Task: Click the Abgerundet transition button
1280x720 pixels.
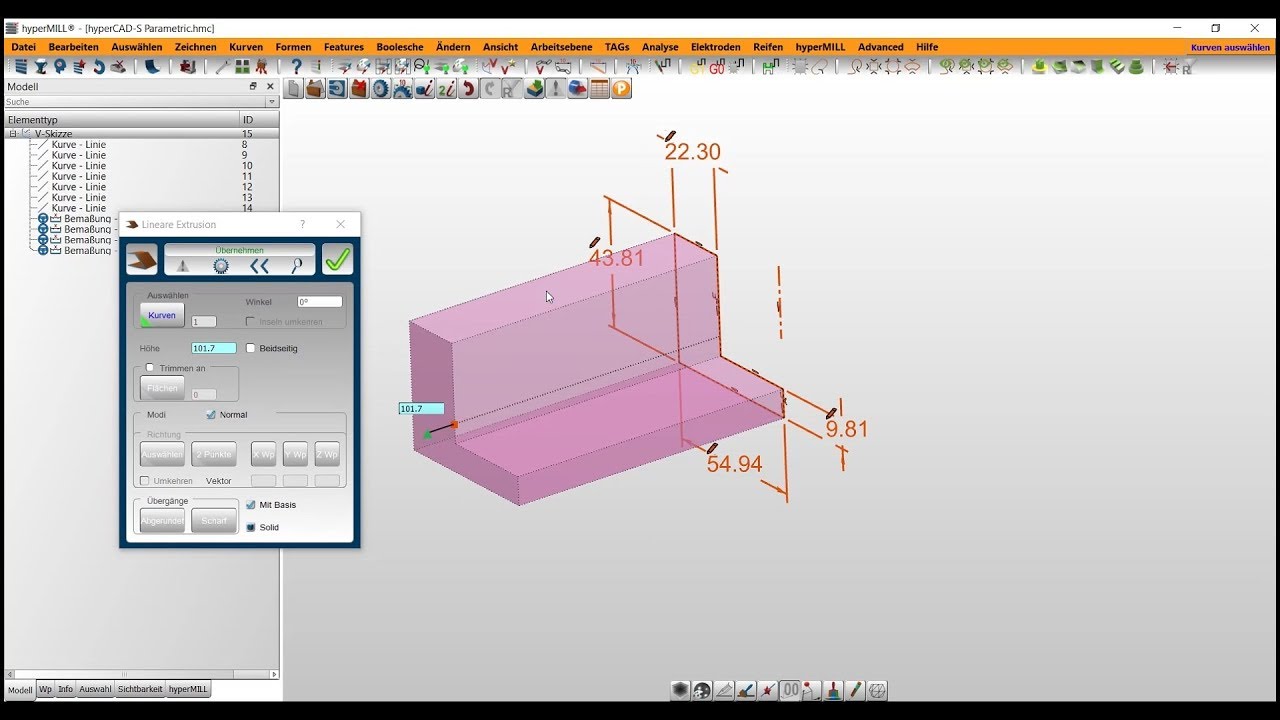Action: point(162,521)
